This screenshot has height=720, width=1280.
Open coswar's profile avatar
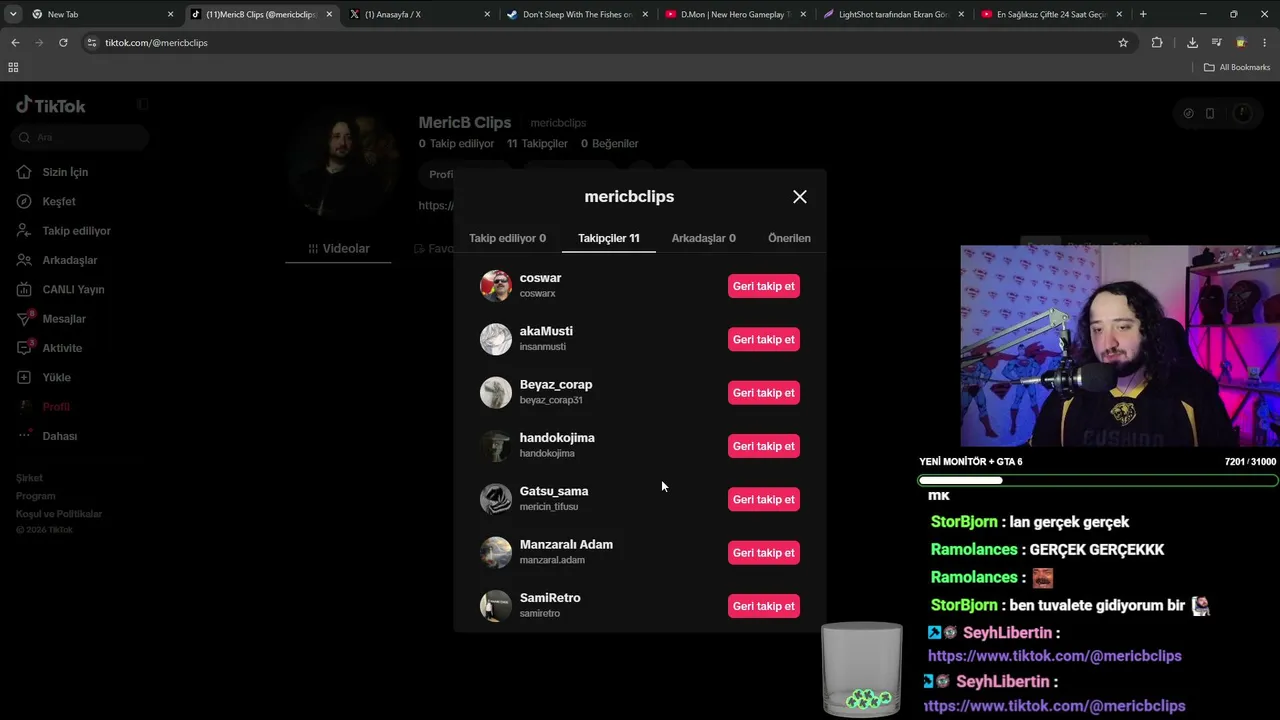(496, 286)
